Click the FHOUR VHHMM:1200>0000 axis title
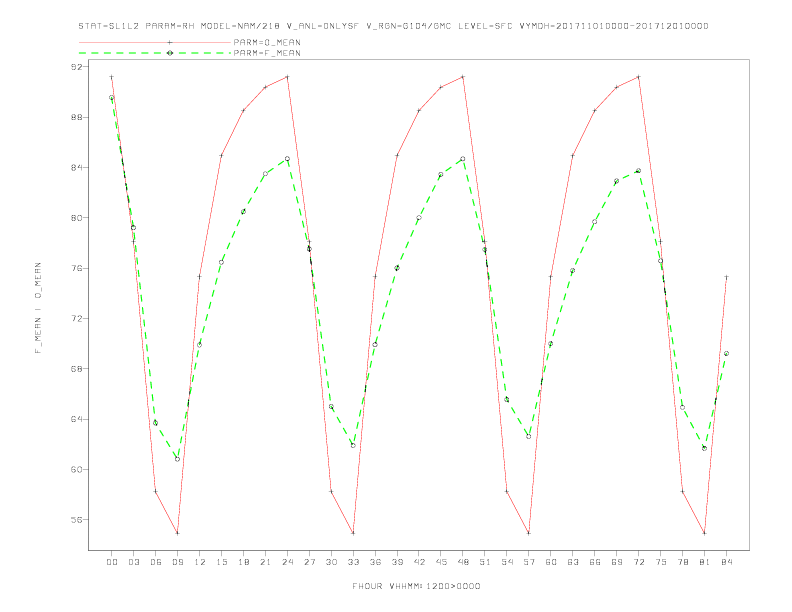Image resolution: width=792 pixels, height=612 pixels. click(x=416, y=586)
